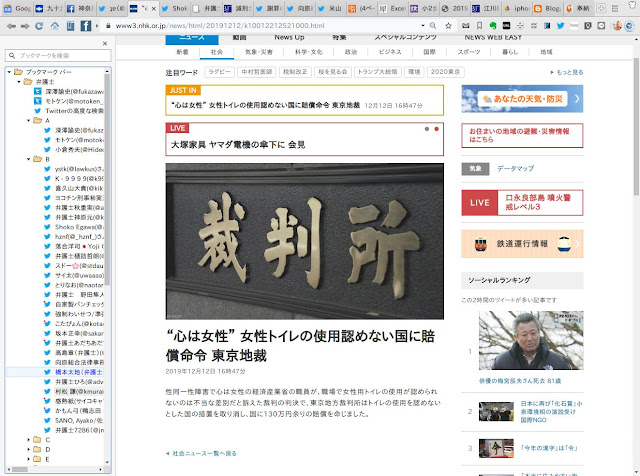
Task: Click the 社会ニュース一覧へ戻る link
Action: pos(204,454)
